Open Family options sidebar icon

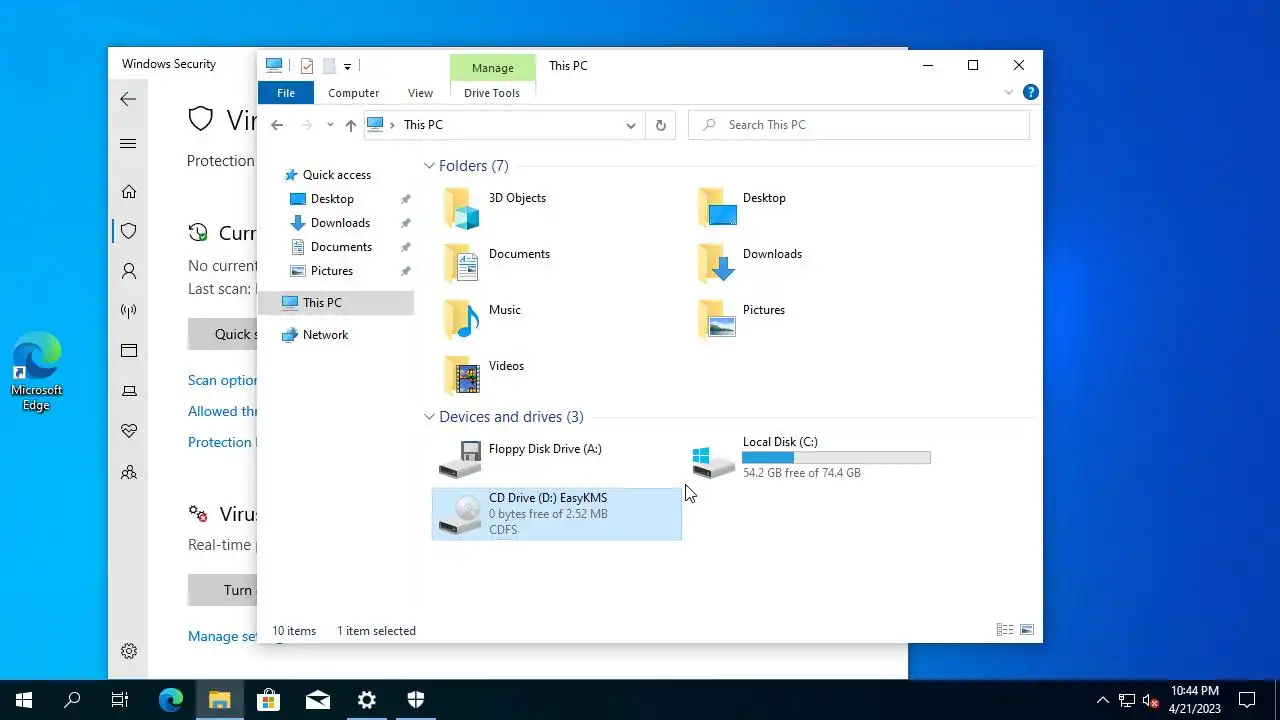pyautogui.click(x=128, y=472)
